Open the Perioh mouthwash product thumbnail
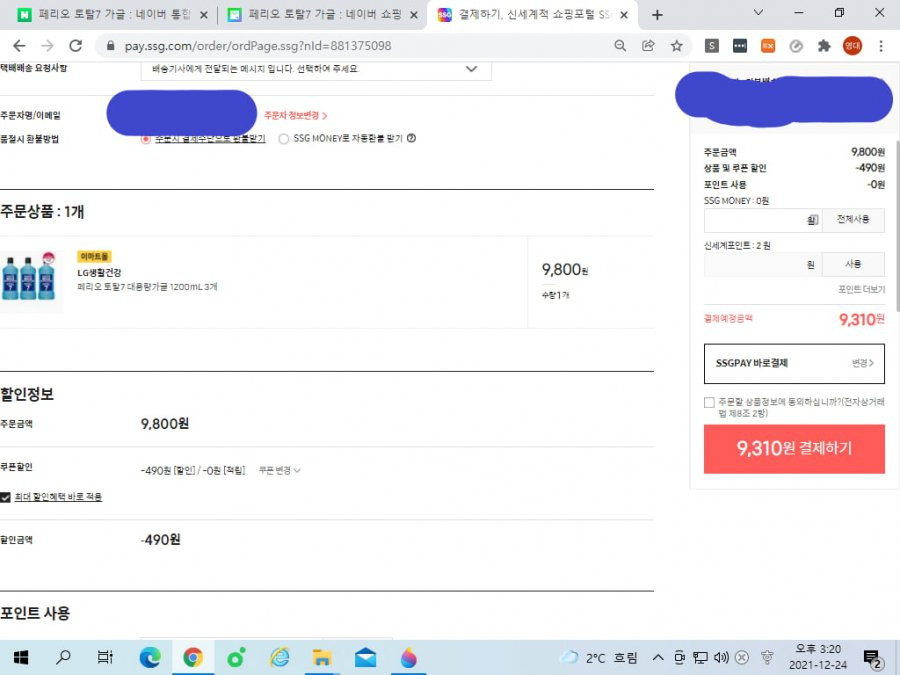The image size is (900, 675). click(30, 280)
